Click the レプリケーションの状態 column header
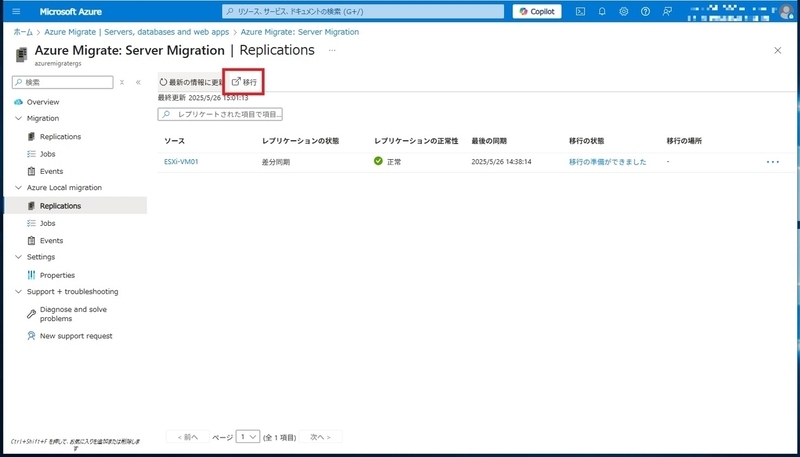The height and width of the screenshot is (457, 800). tap(301, 141)
